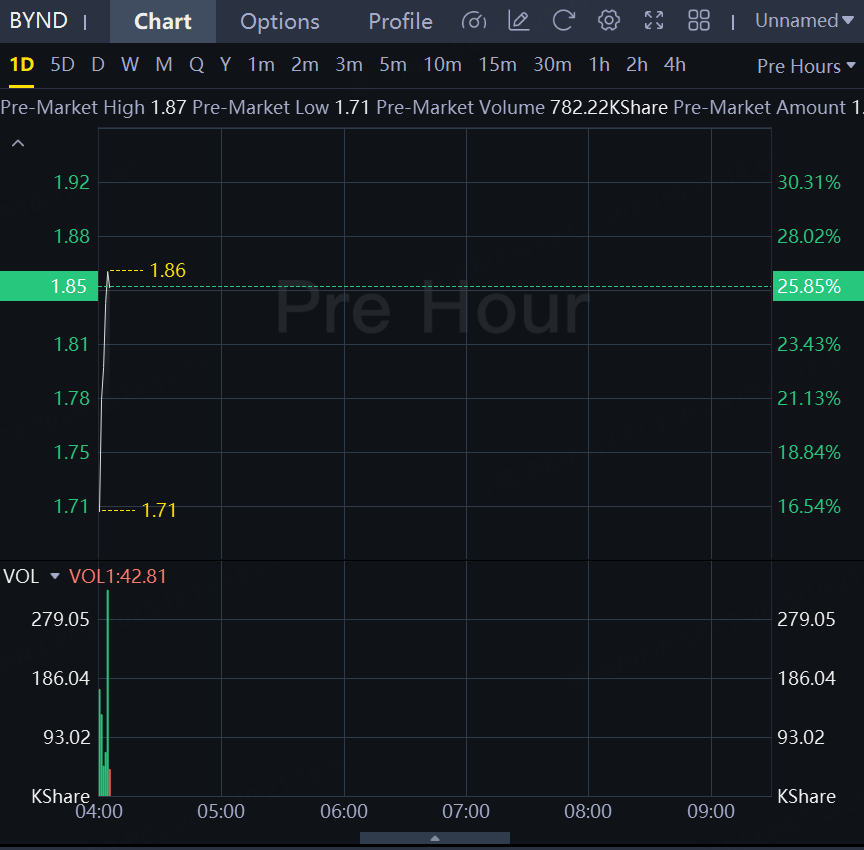Select the 4h interval

(674, 65)
